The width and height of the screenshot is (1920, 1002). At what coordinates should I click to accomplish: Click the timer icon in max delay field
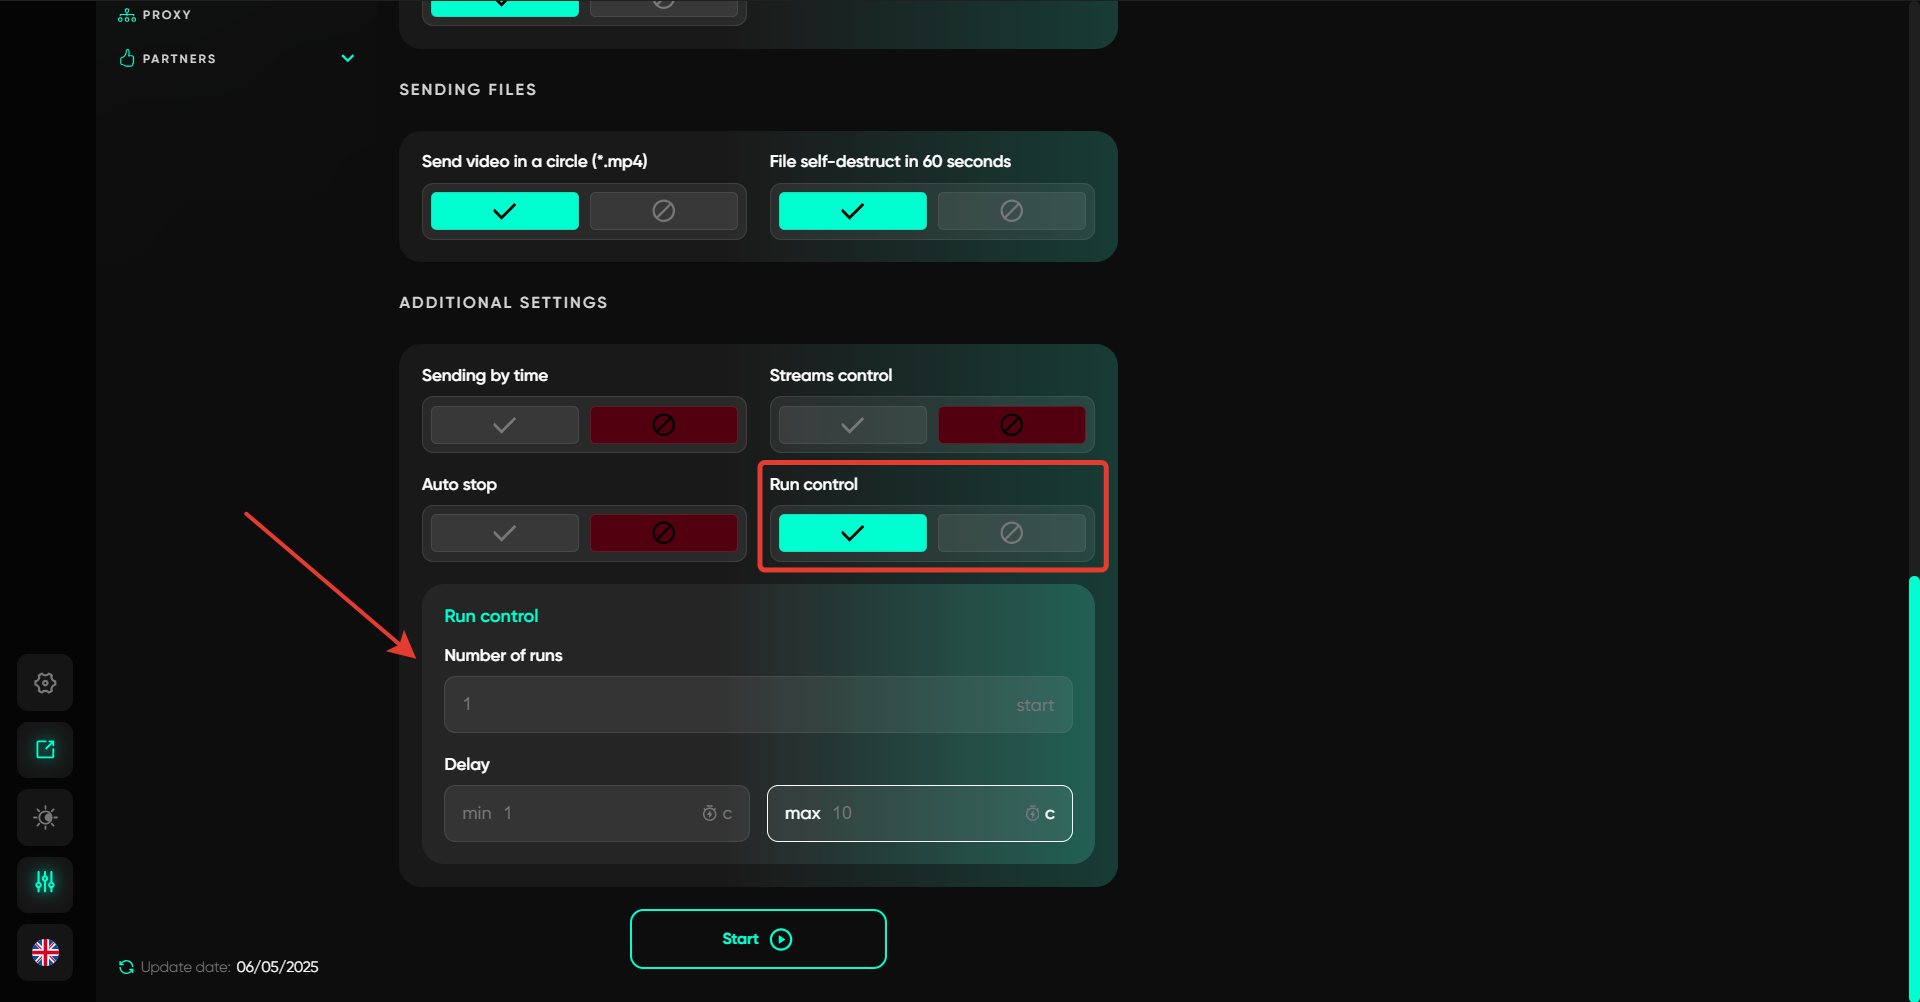click(1032, 814)
